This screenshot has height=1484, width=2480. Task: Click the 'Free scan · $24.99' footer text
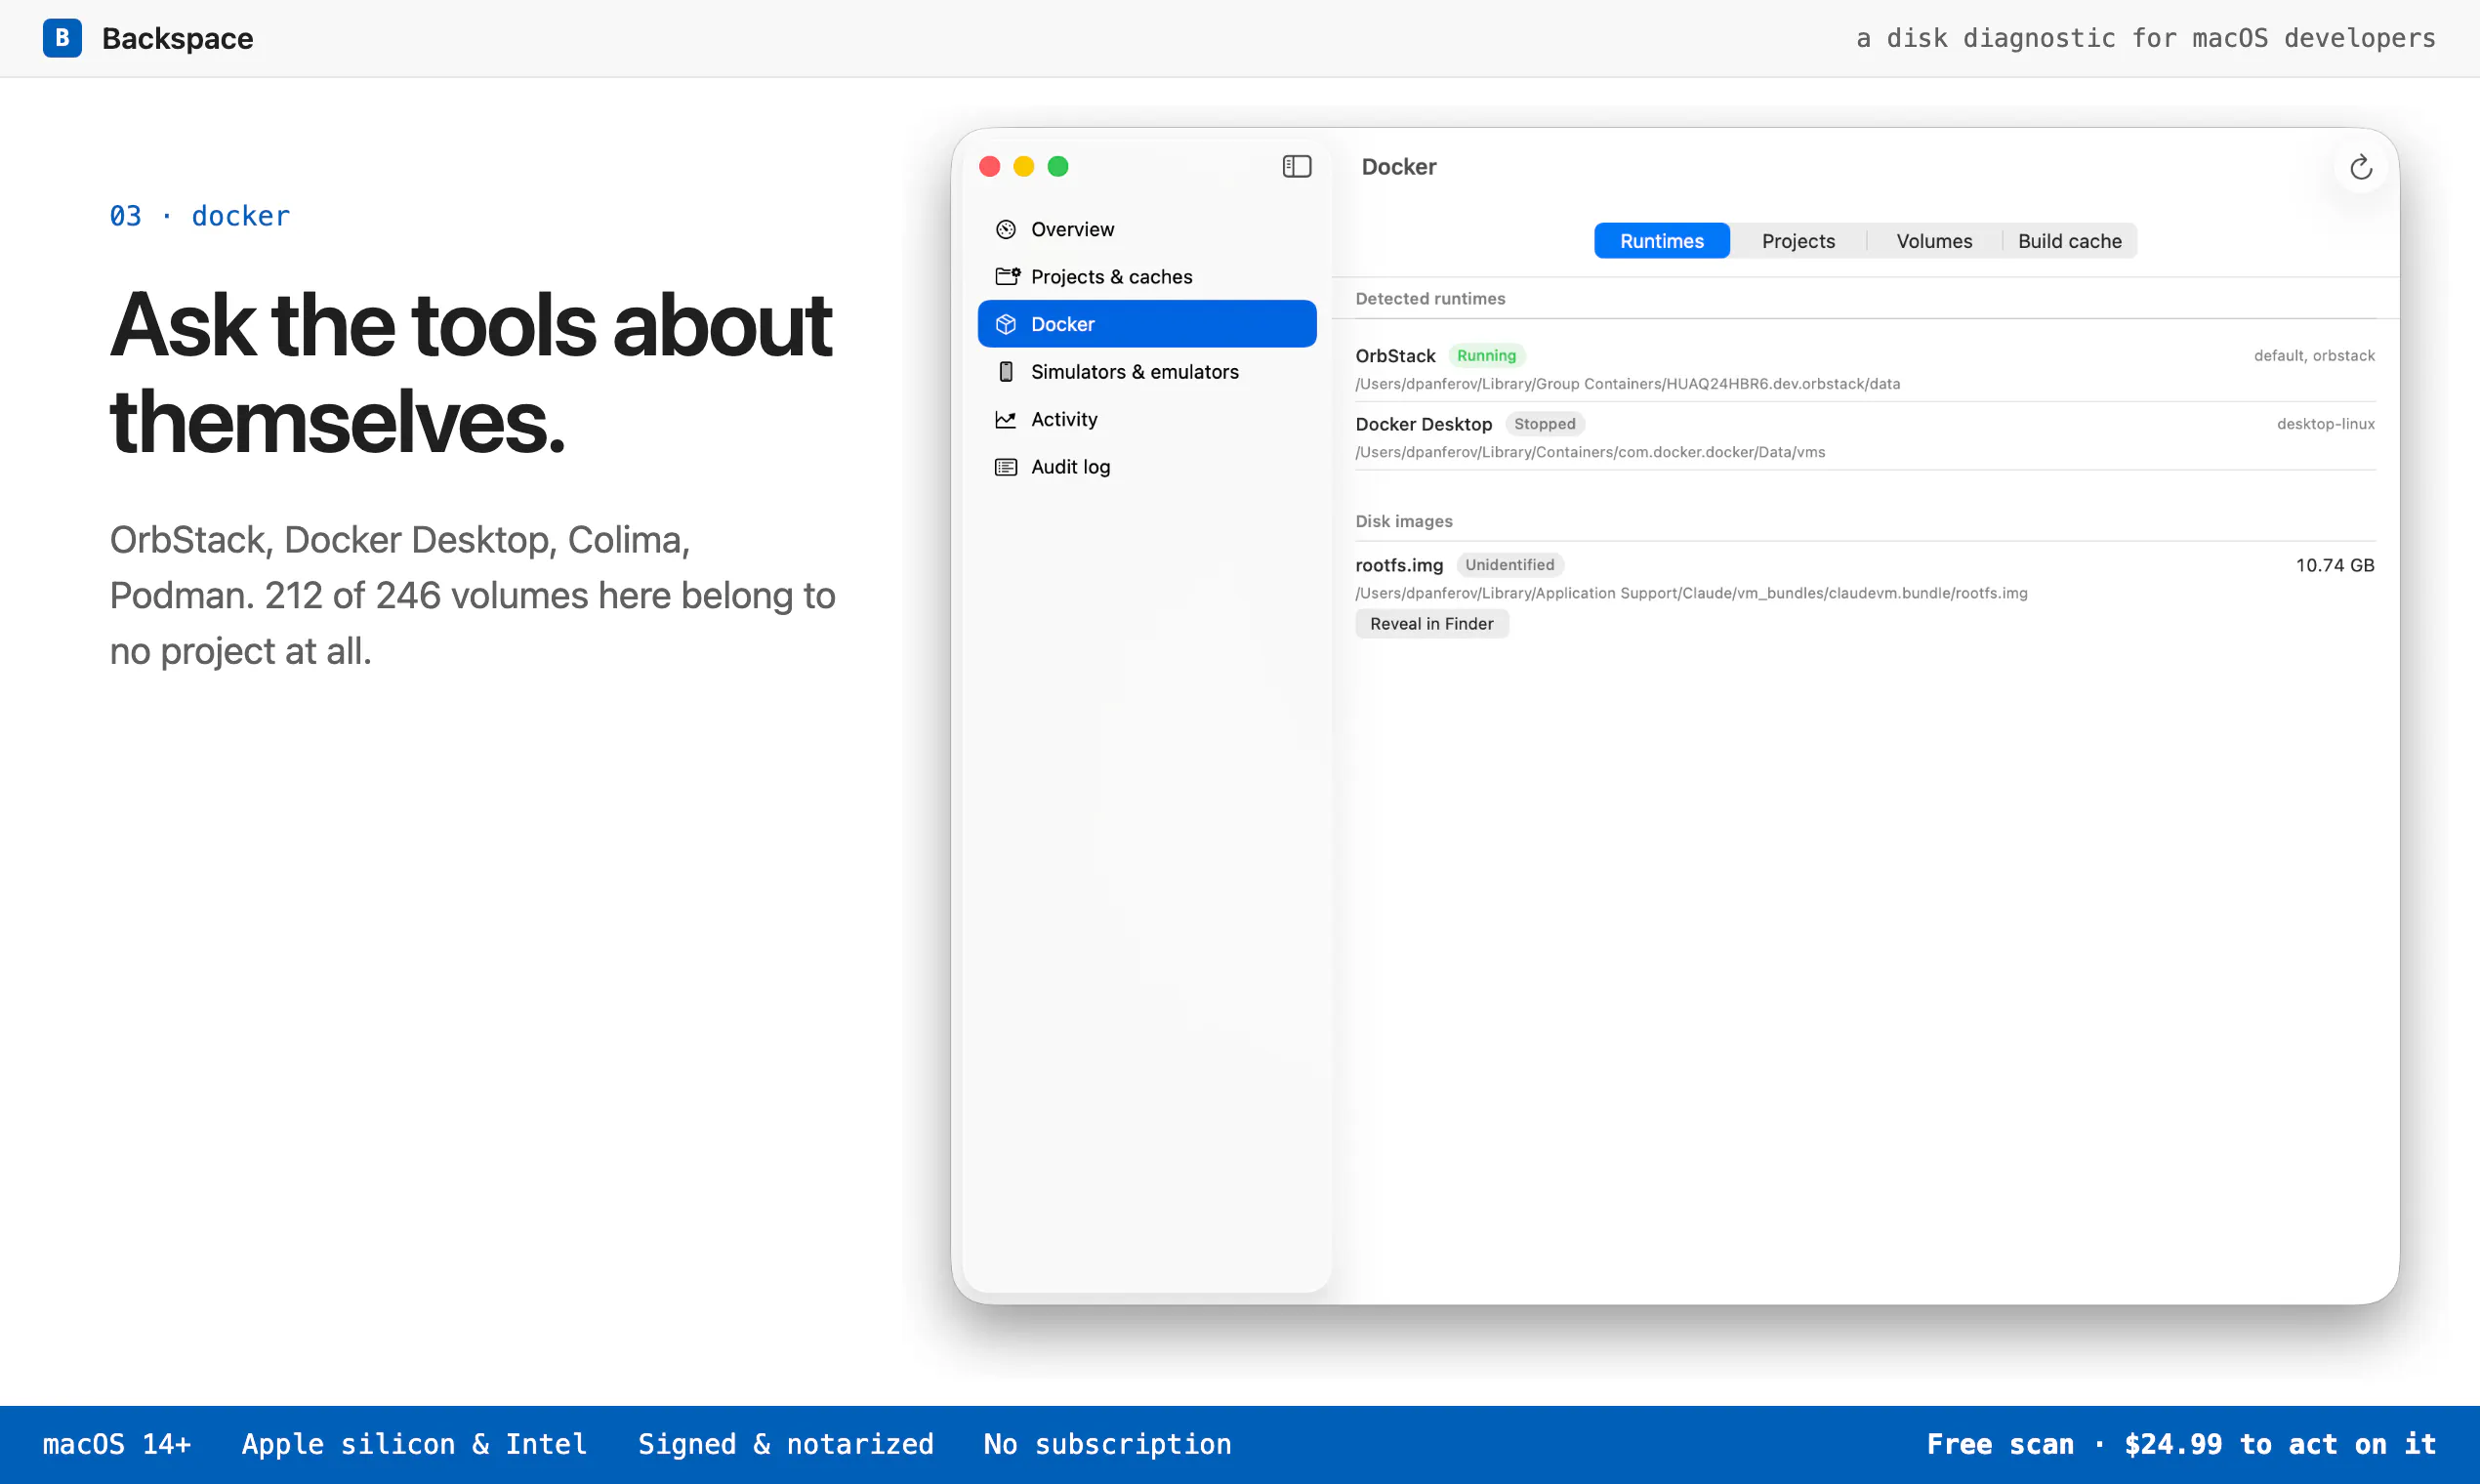(x=2180, y=1444)
